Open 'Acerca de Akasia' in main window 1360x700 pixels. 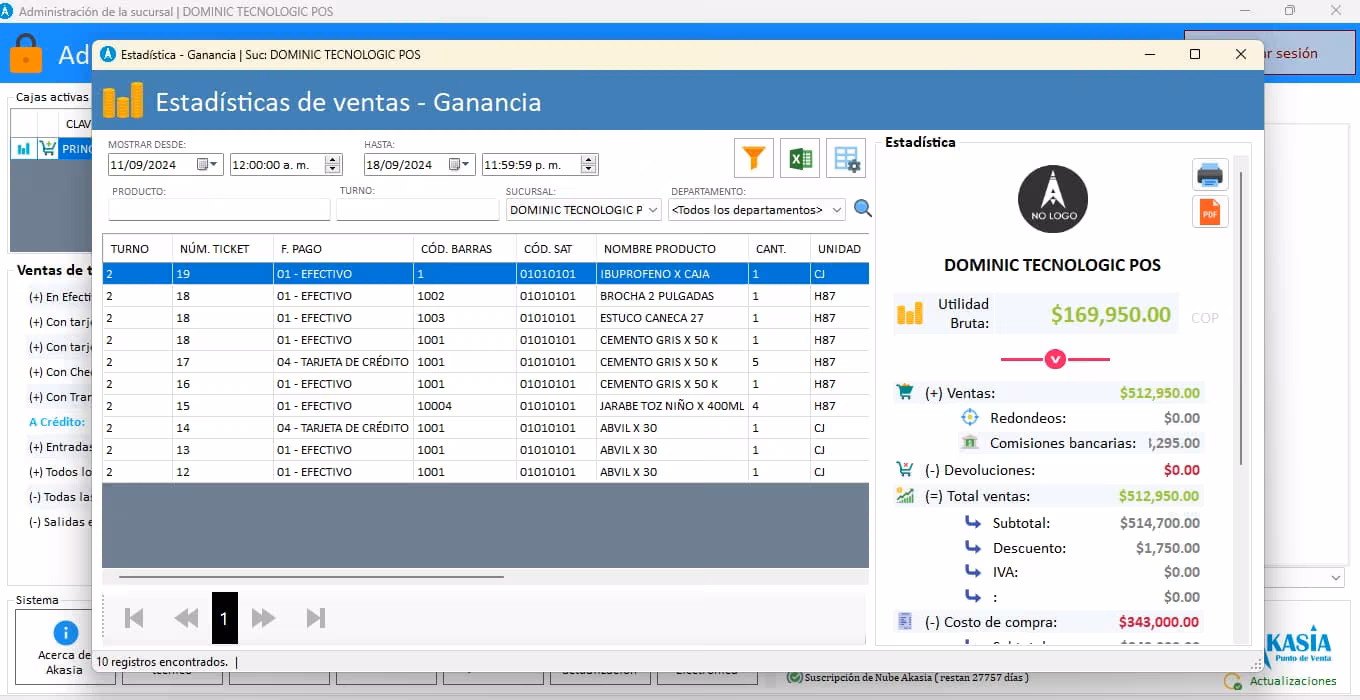[64, 648]
